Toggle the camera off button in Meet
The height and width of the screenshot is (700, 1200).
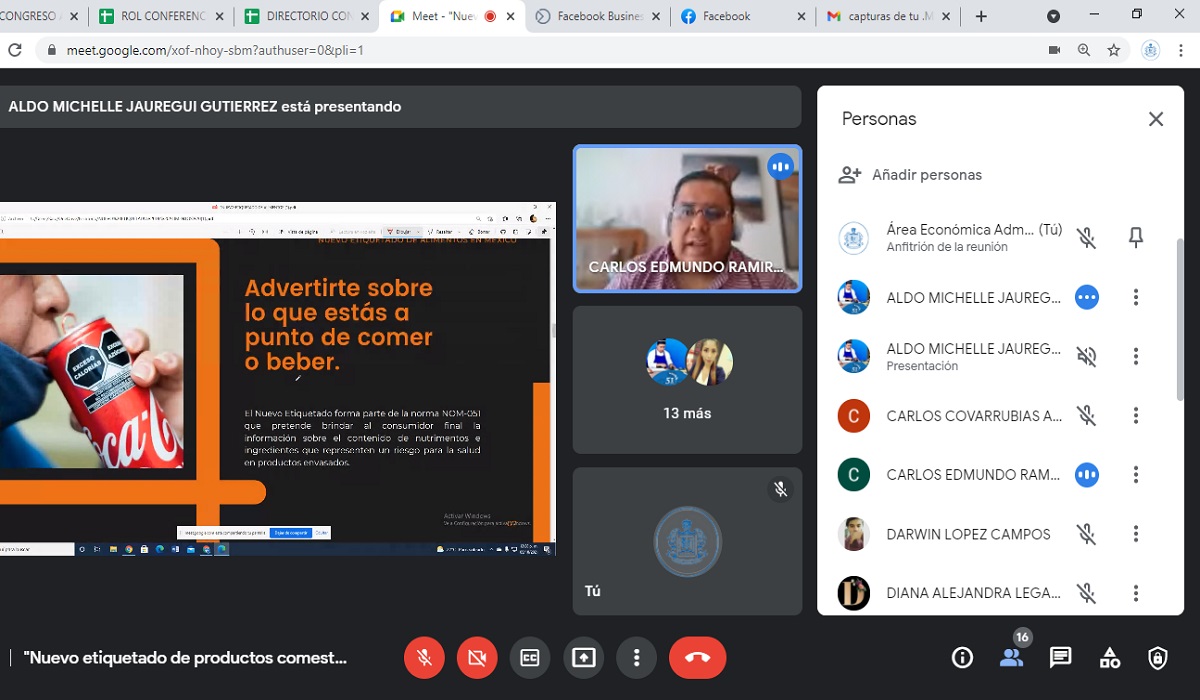pyautogui.click(x=478, y=658)
